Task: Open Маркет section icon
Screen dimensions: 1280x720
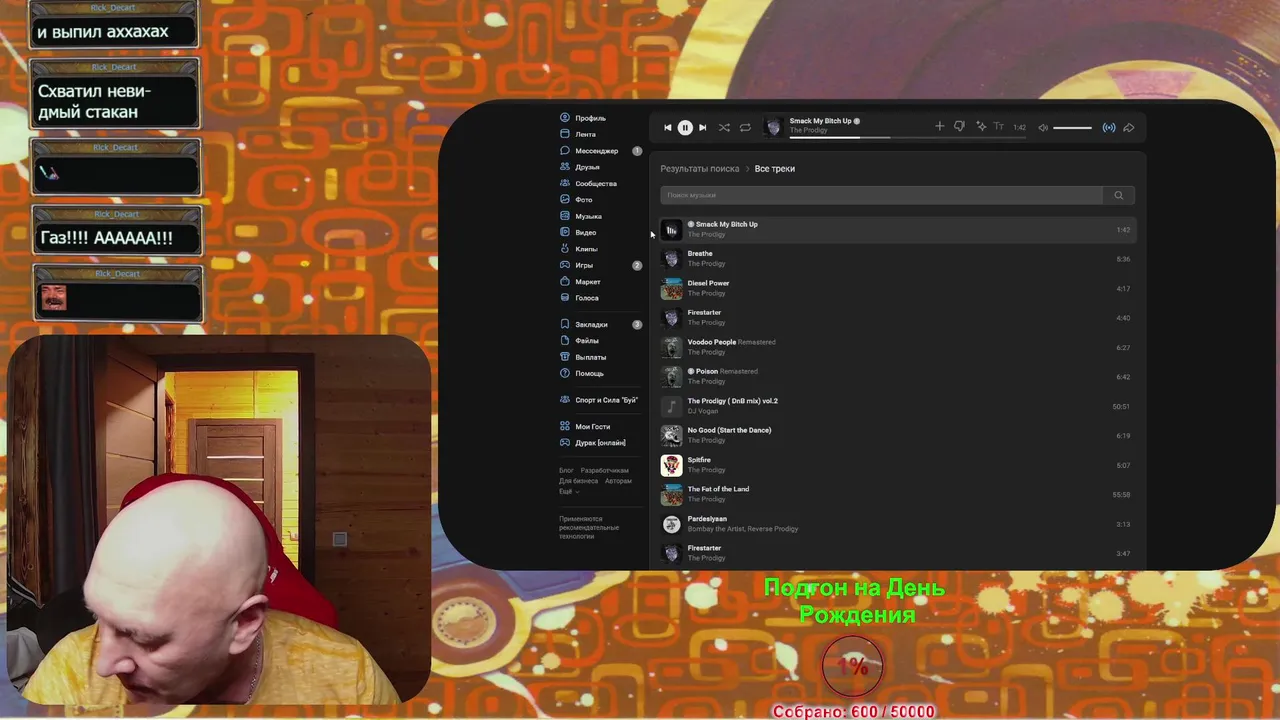Action: (565, 282)
